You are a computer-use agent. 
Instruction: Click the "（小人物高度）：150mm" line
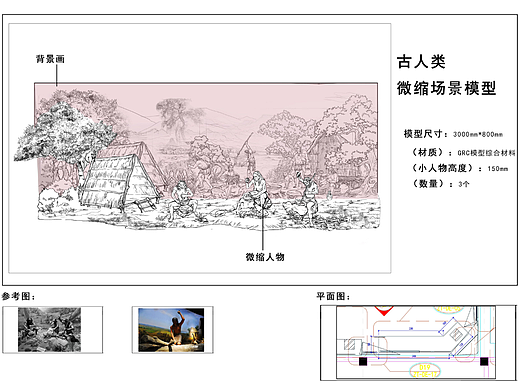tap(459, 168)
